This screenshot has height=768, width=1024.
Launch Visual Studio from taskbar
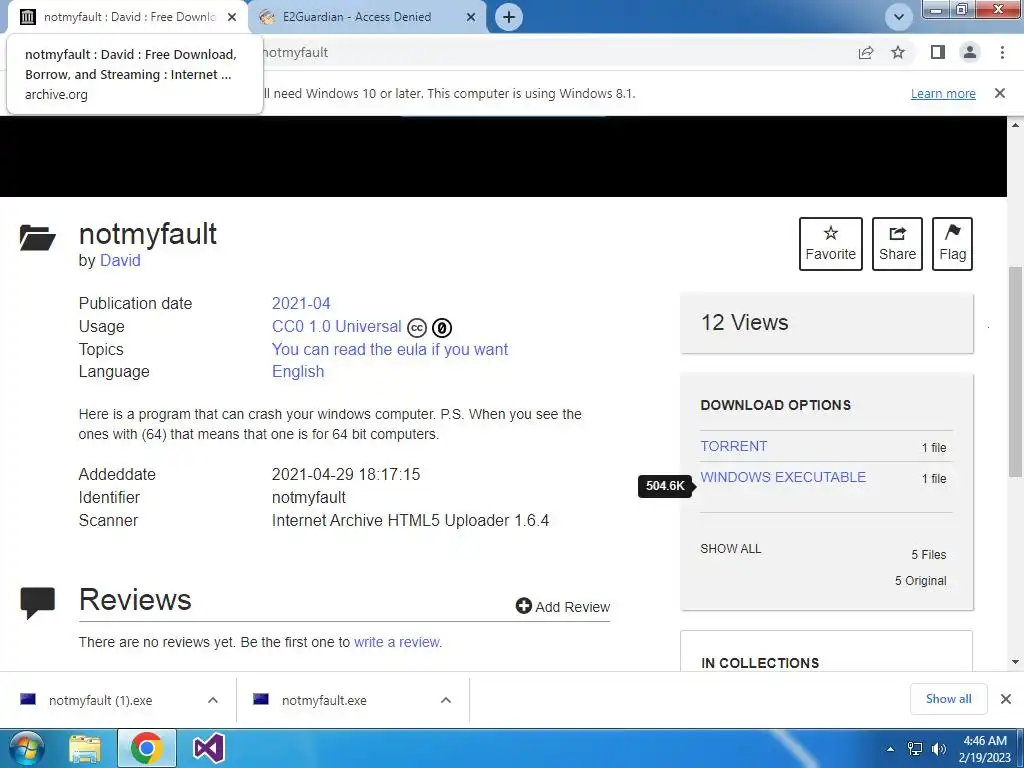pyautogui.click(x=209, y=749)
